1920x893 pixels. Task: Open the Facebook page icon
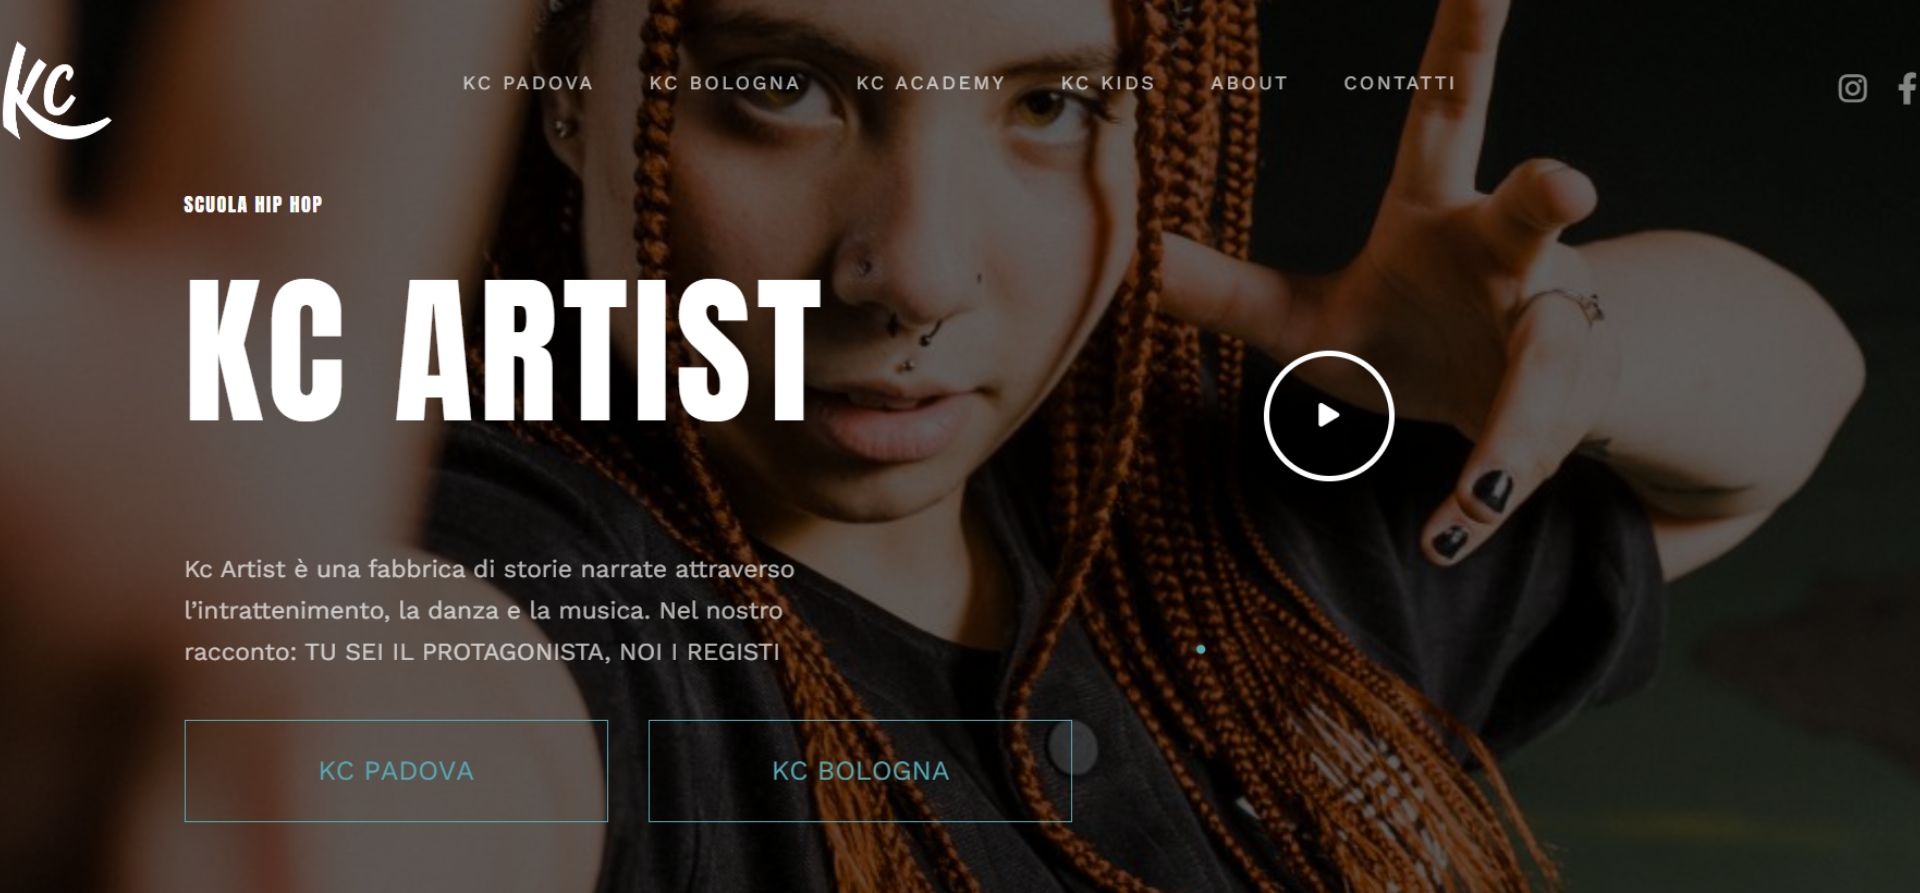(x=1907, y=89)
